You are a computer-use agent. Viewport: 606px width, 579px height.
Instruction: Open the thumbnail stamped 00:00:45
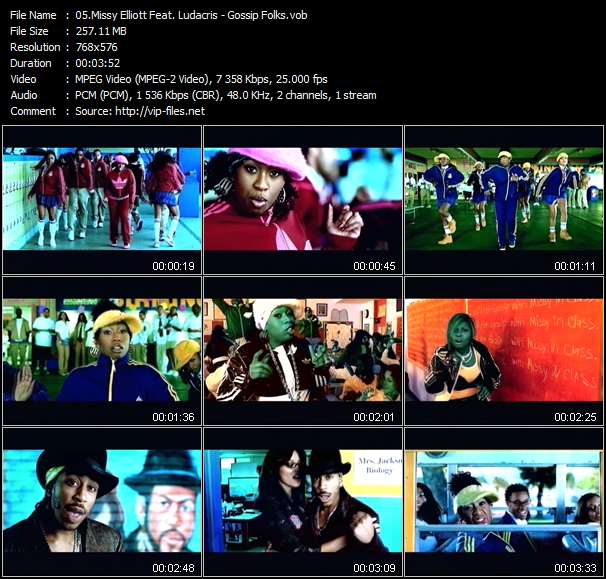(303, 199)
